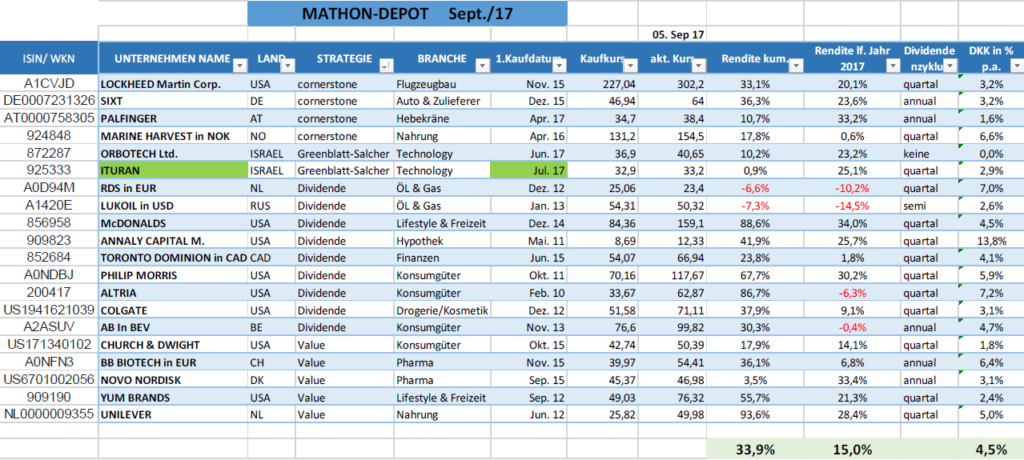The width and height of the screenshot is (1024, 460).
Task: Open the LAND column filter dropdown
Action: click(288, 65)
